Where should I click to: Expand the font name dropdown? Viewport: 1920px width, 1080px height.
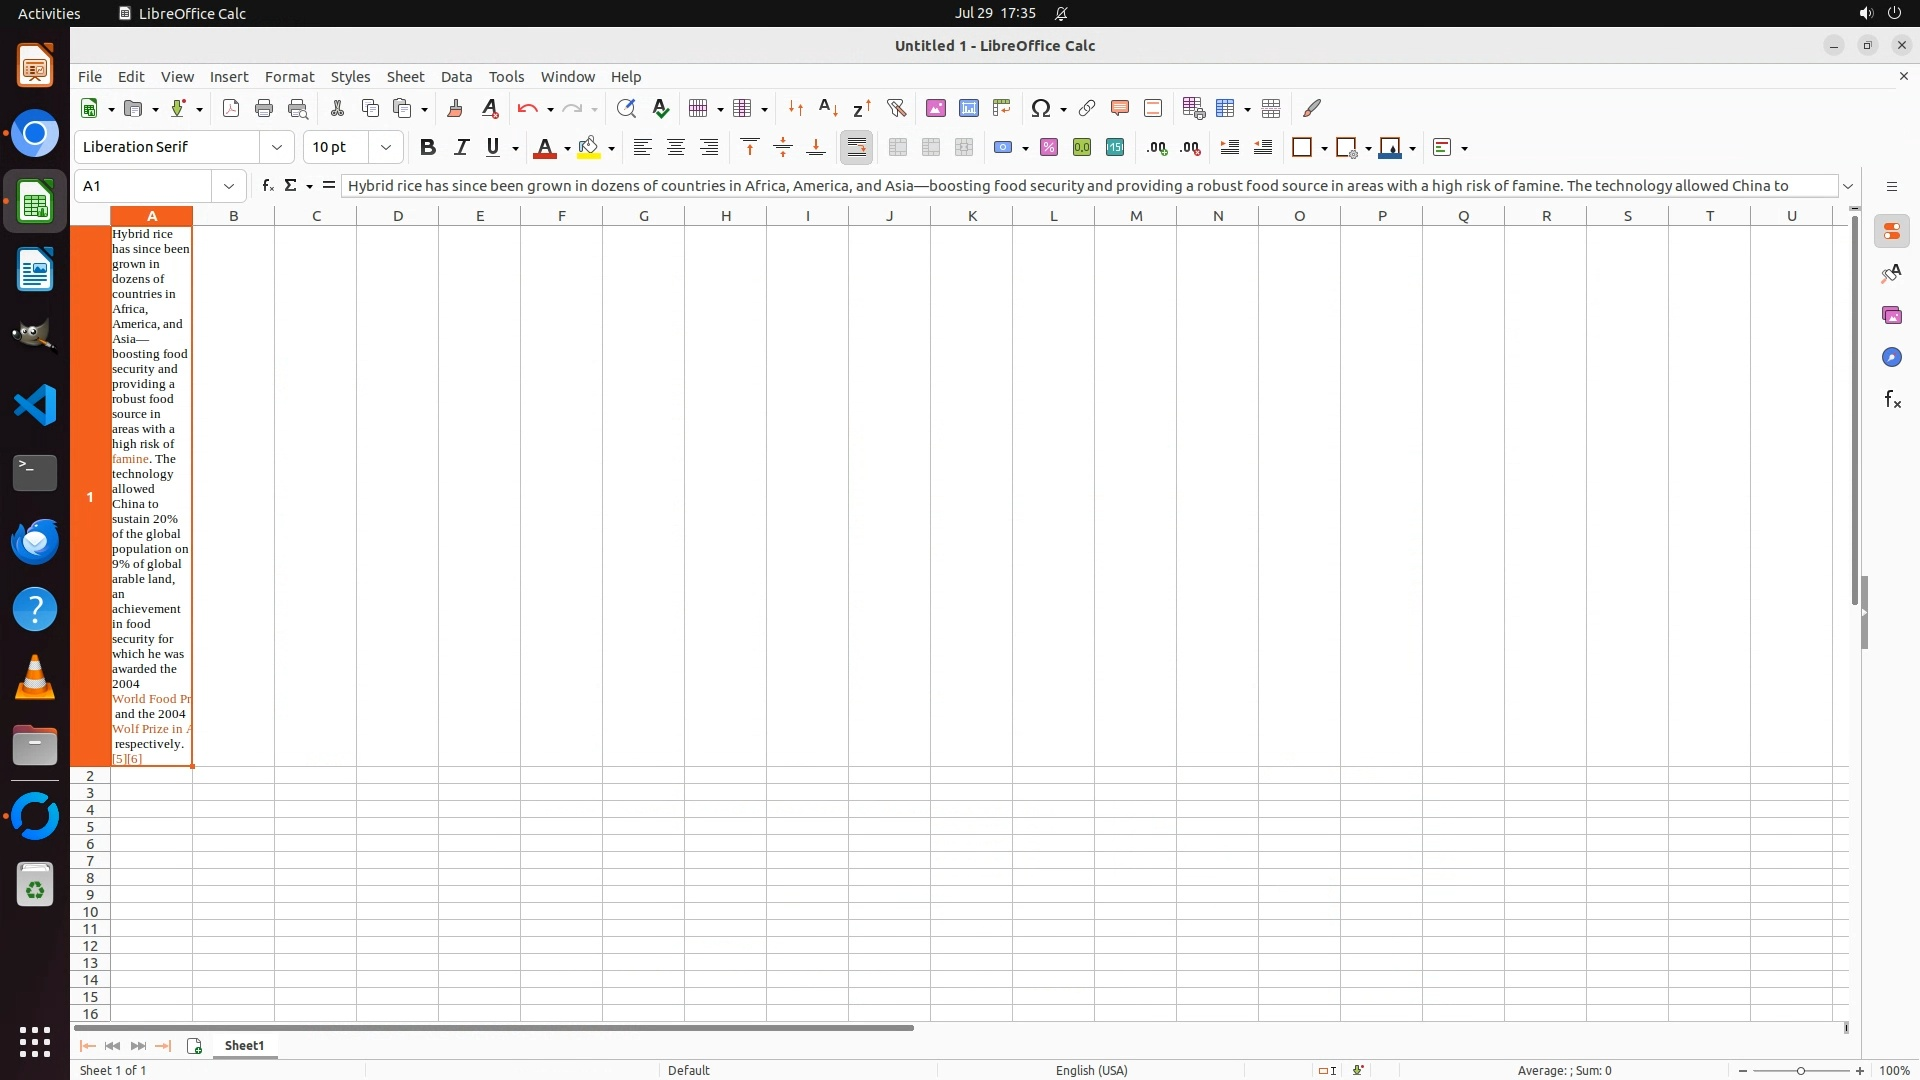coord(277,148)
